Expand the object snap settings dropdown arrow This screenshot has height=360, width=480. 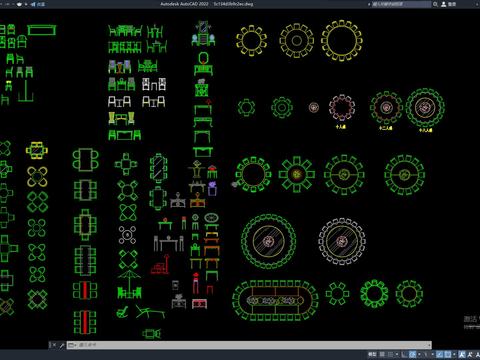click(x=454, y=354)
